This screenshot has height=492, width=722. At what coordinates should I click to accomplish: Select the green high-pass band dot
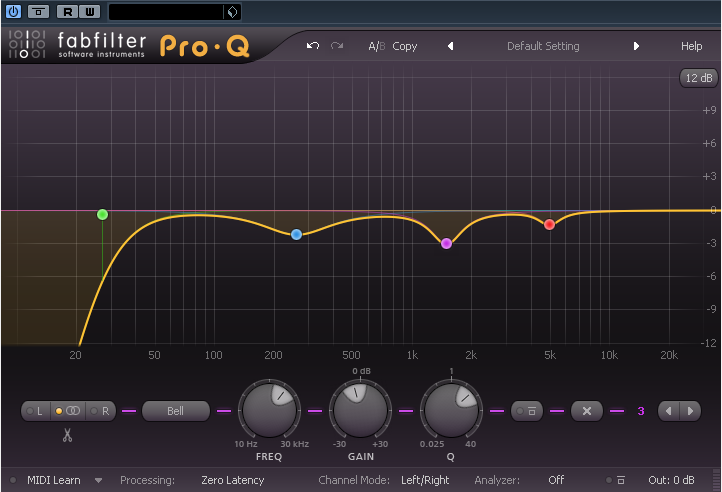pyautogui.click(x=103, y=214)
